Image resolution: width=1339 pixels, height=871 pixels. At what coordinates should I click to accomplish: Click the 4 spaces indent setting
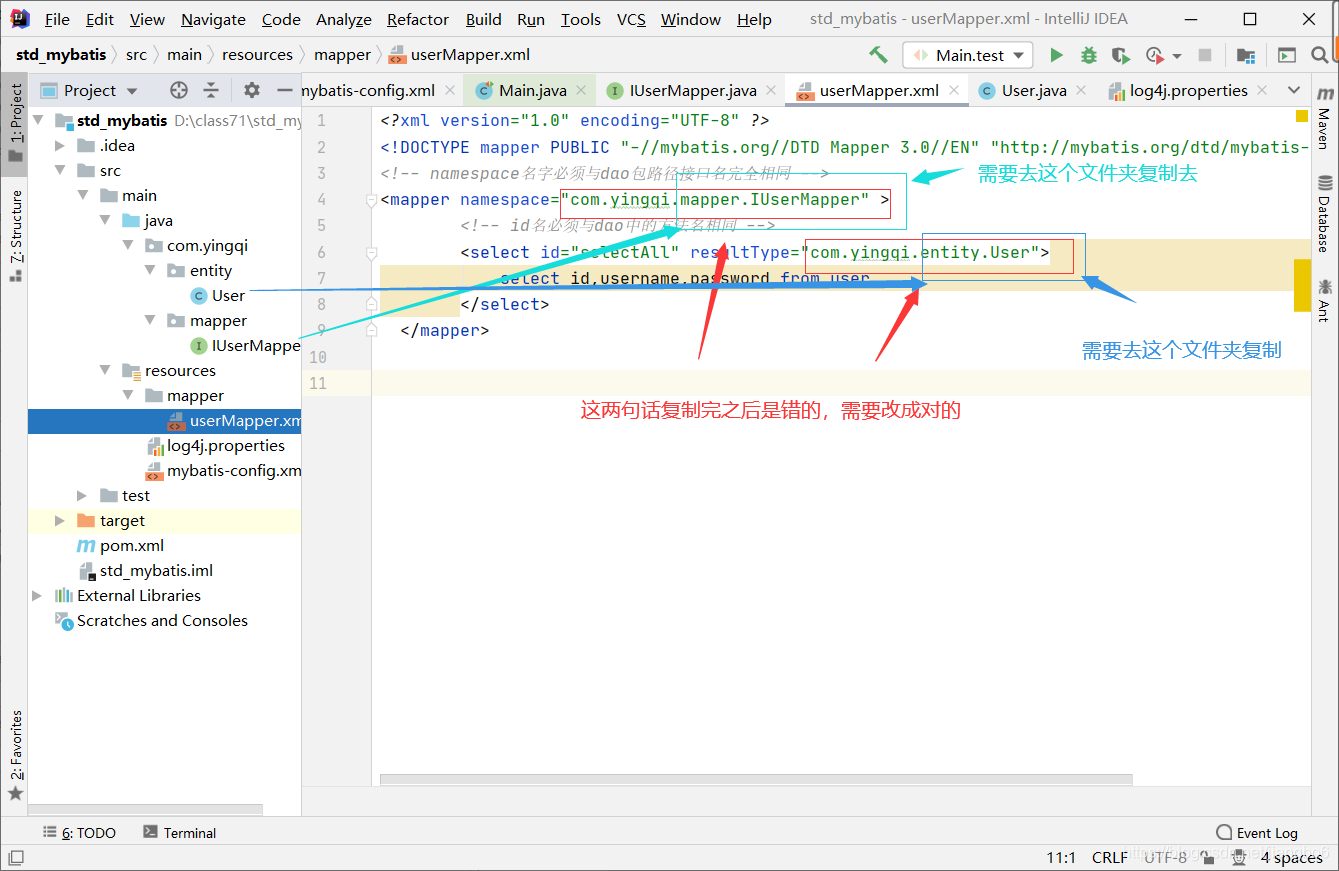click(x=1291, y=857)
